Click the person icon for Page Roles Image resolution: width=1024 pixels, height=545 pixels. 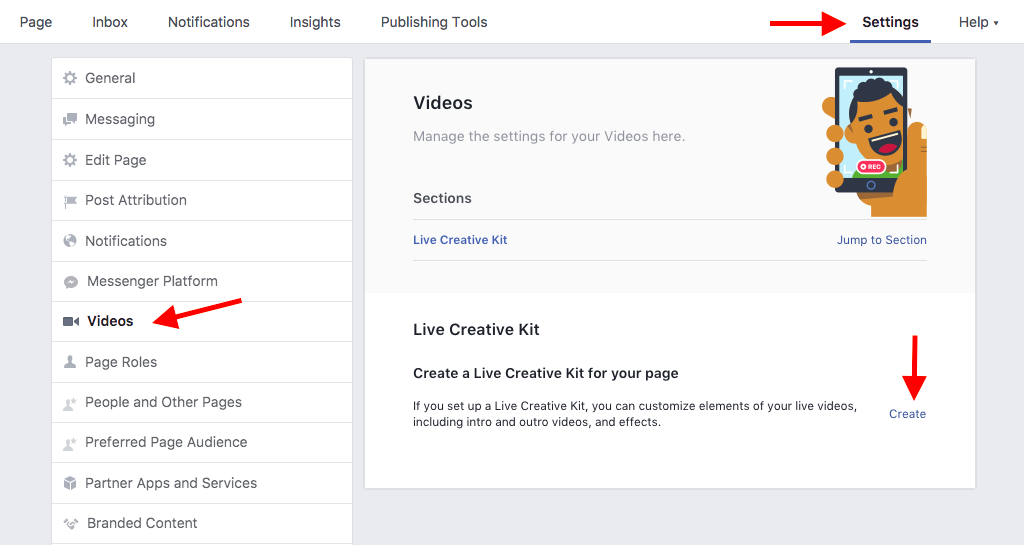click(70, 362)
